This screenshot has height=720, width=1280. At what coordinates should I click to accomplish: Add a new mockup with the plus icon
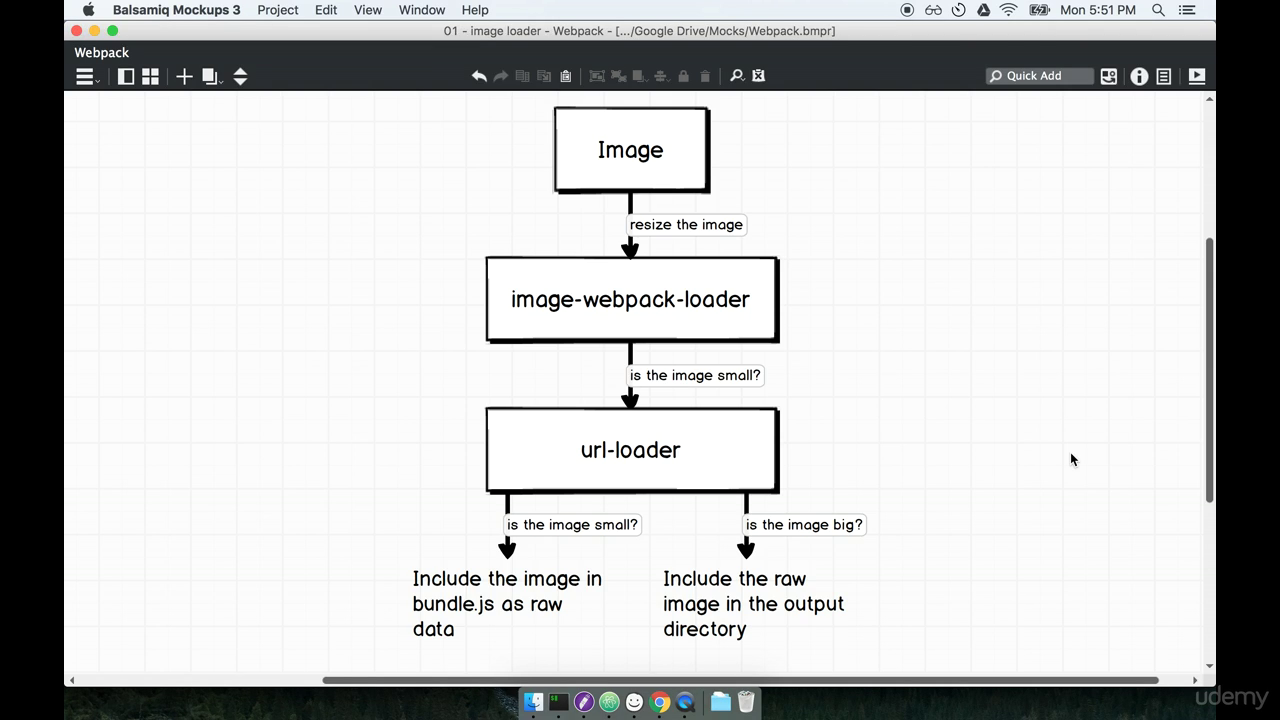coord(184,76)
